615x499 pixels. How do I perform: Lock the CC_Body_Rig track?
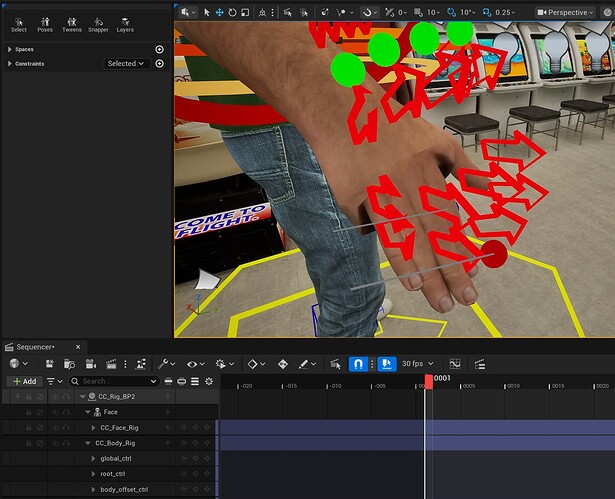29,443
